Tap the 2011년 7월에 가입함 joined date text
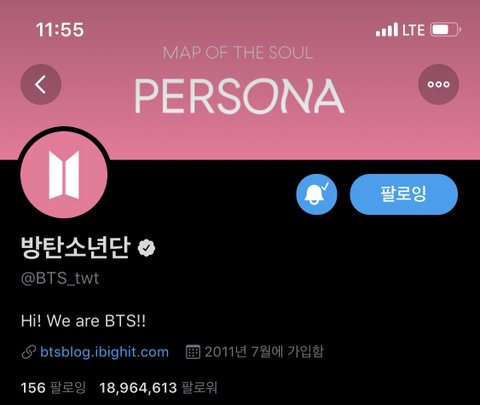 pyautogui.click(x=264, y=352)
